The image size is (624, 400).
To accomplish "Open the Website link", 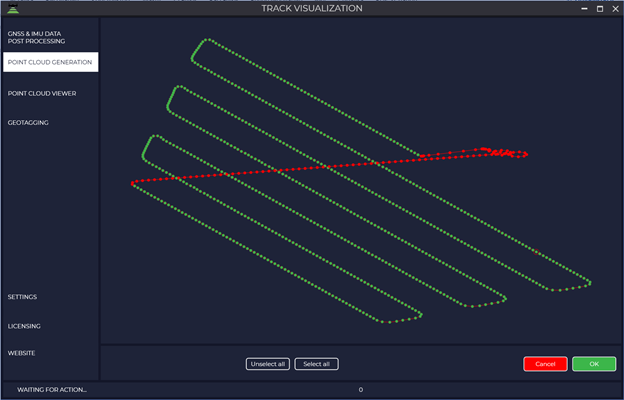I will pyautogui.click(x=22, y=353).
